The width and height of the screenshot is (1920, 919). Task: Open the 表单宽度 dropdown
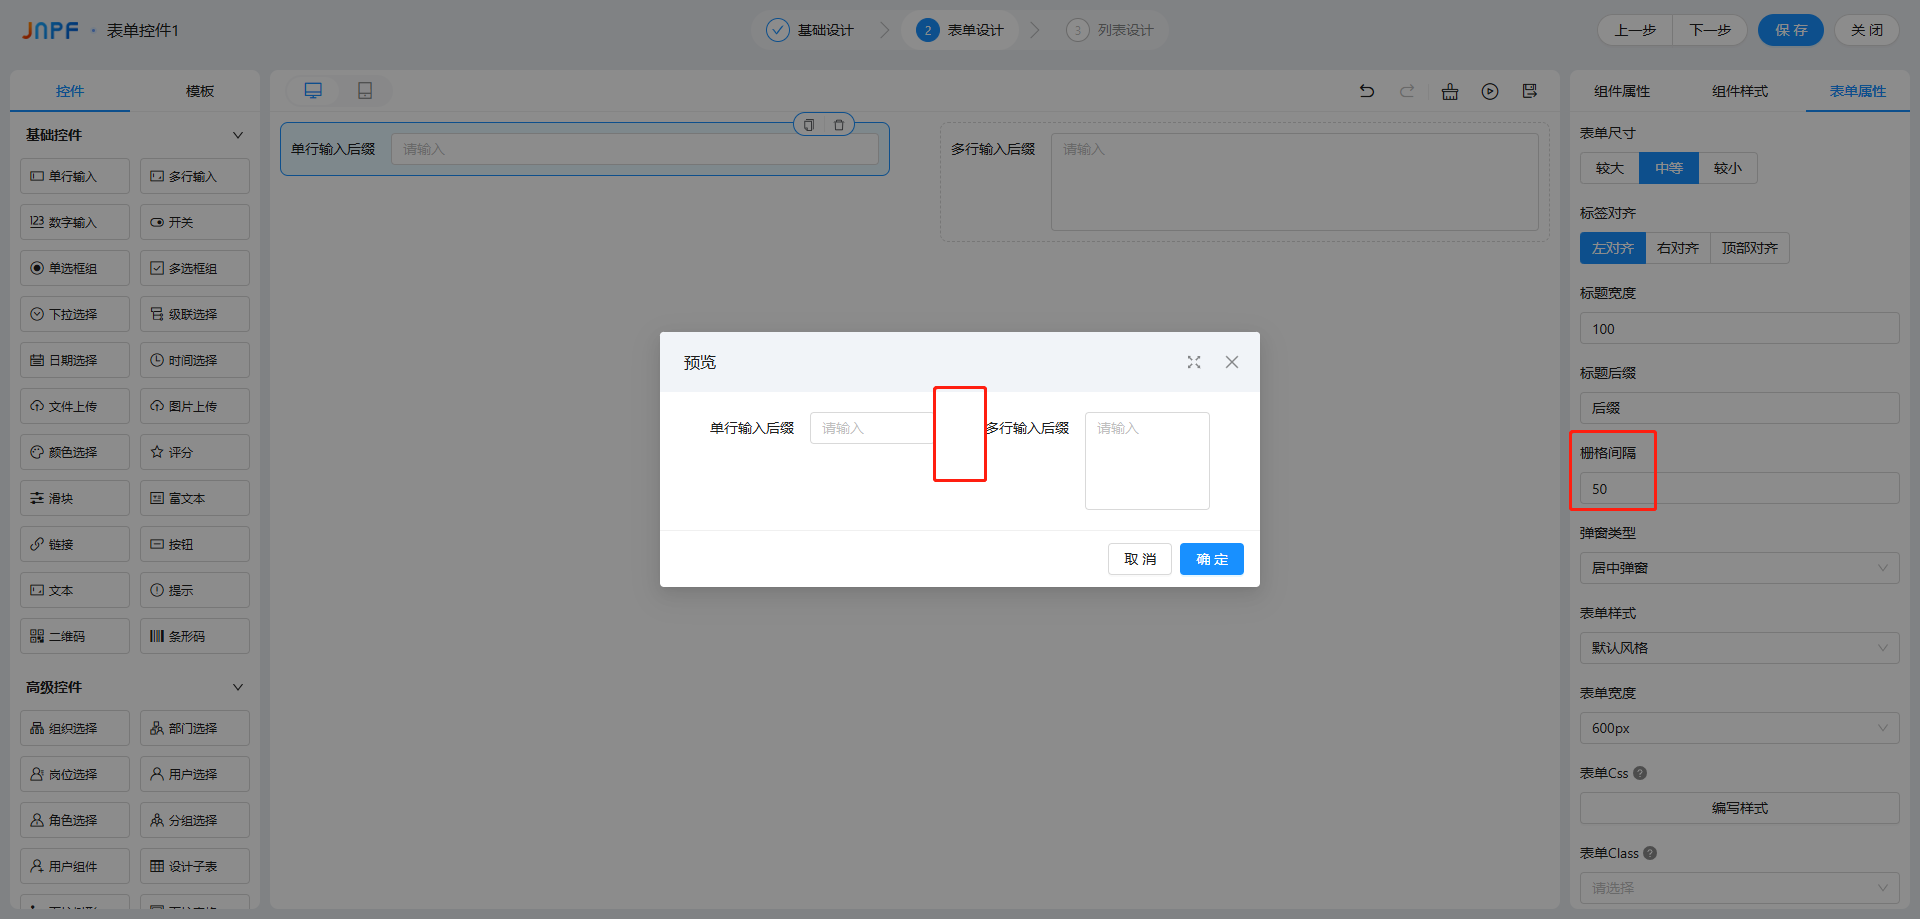(x=1740, y=728)
